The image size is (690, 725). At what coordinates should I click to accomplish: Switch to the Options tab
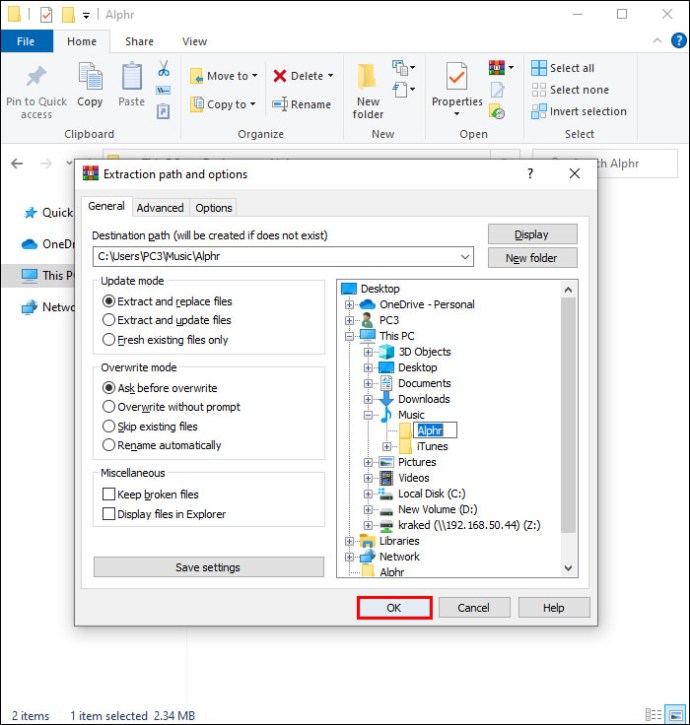(213, 208)
